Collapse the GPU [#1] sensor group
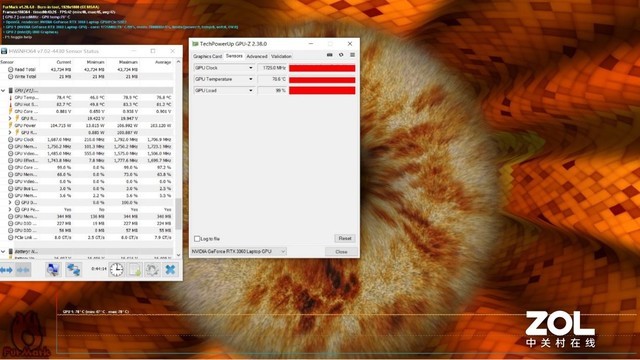Viewport: 640px width, 360px height. point(3,91)
